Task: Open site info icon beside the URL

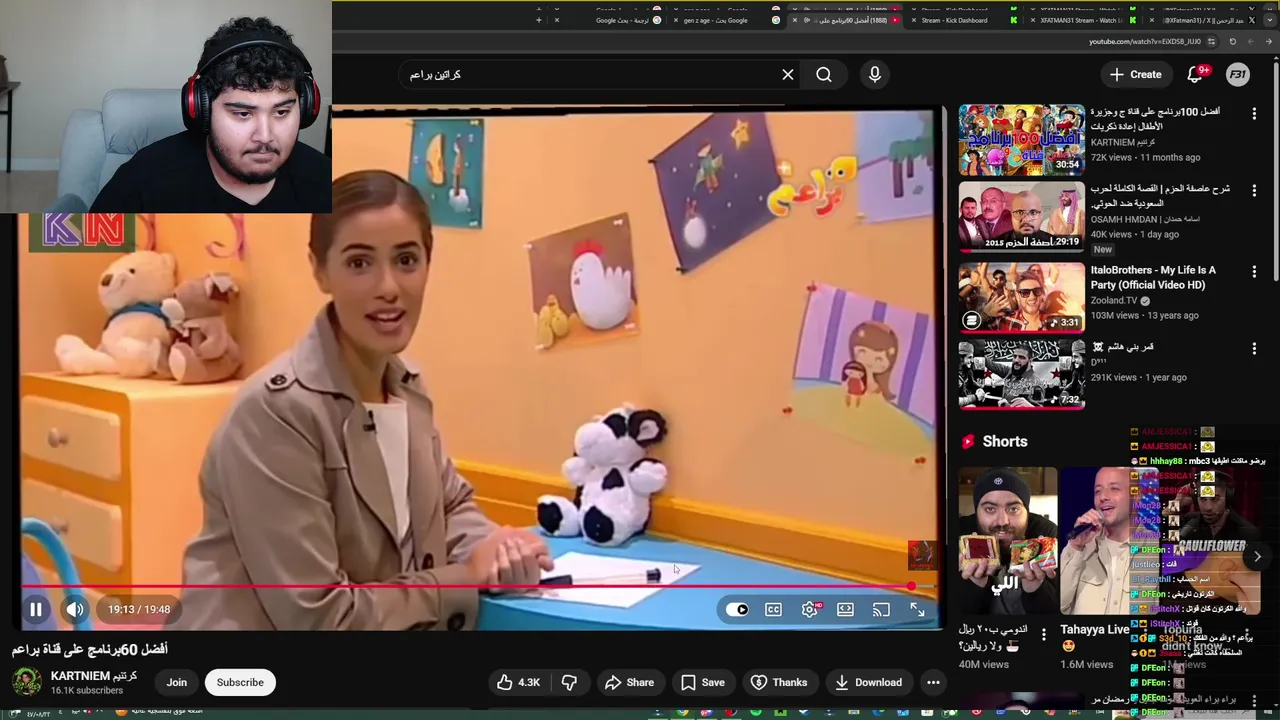Action: 1212,42
